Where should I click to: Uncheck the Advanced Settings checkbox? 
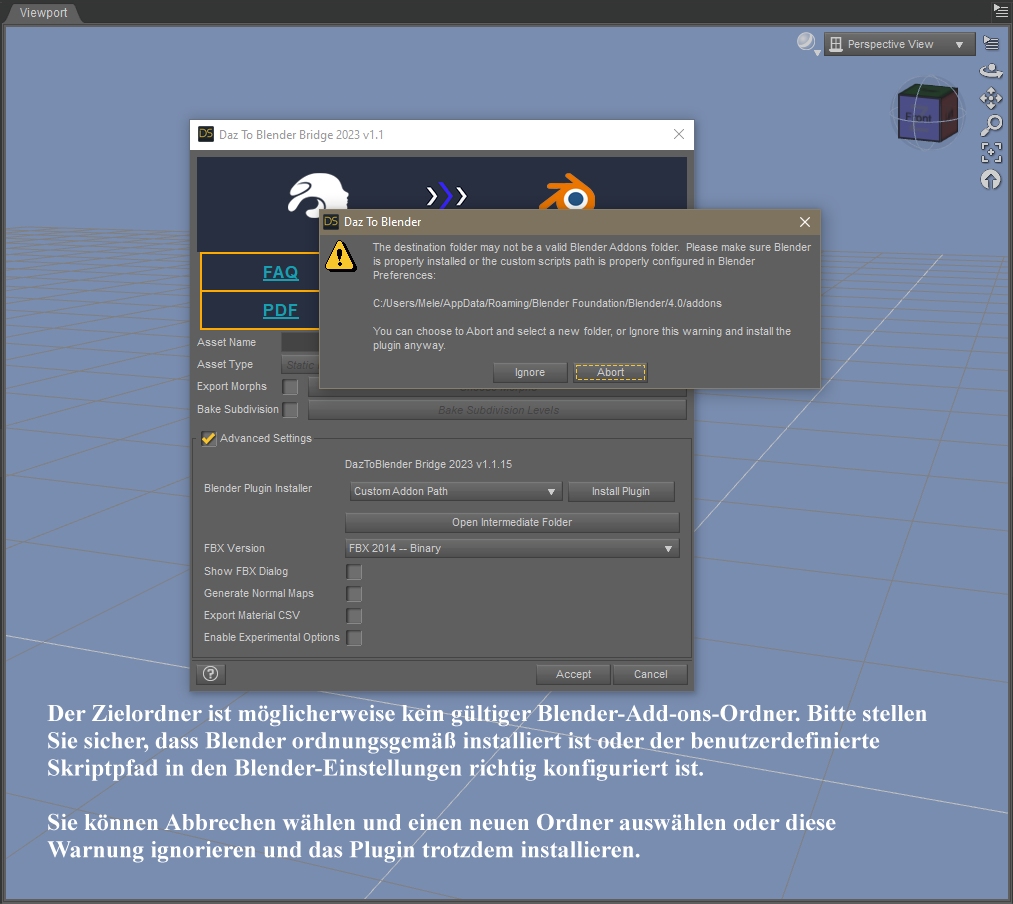pos(208,438)
